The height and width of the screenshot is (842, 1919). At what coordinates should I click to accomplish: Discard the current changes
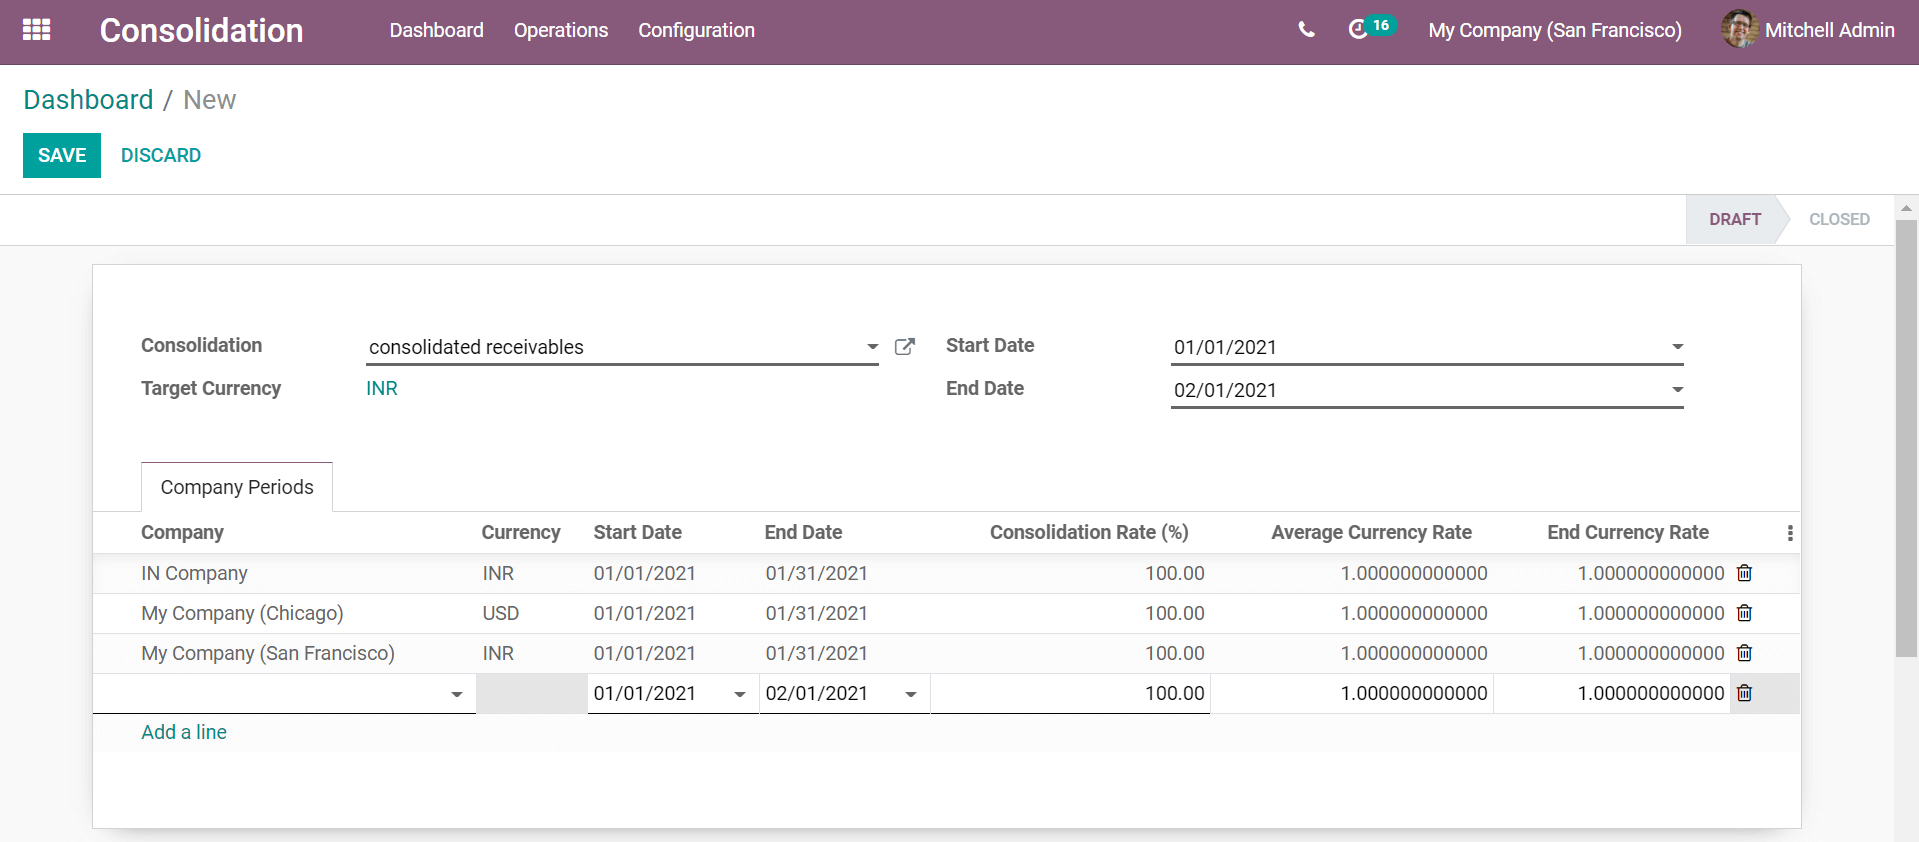(x=161, y=155)
